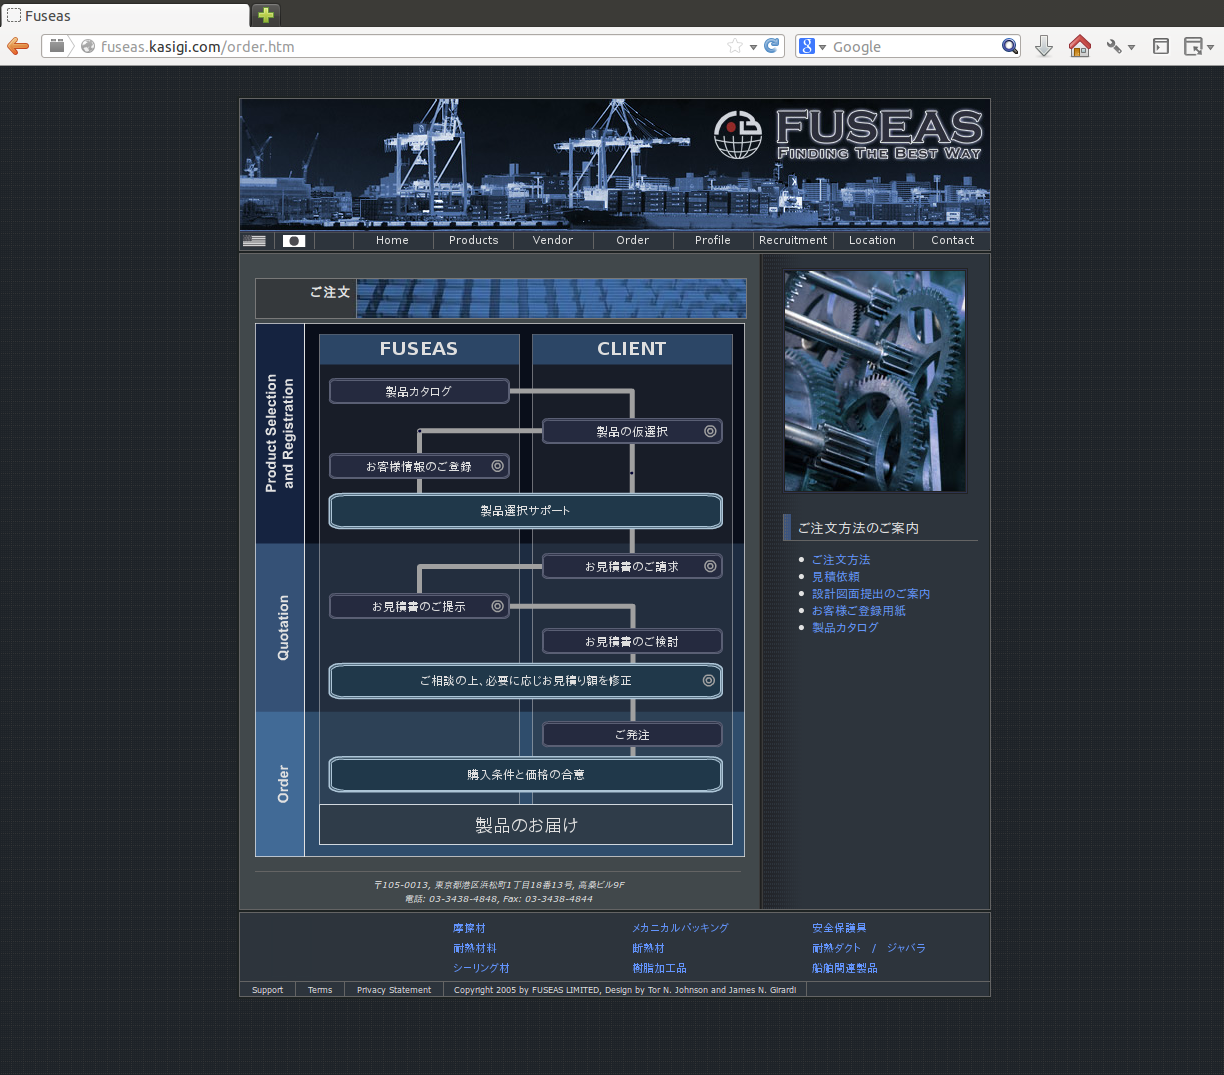1224x1075 pixels.
Task: Click the gears image thumbnail
Action: pos(875,381)
